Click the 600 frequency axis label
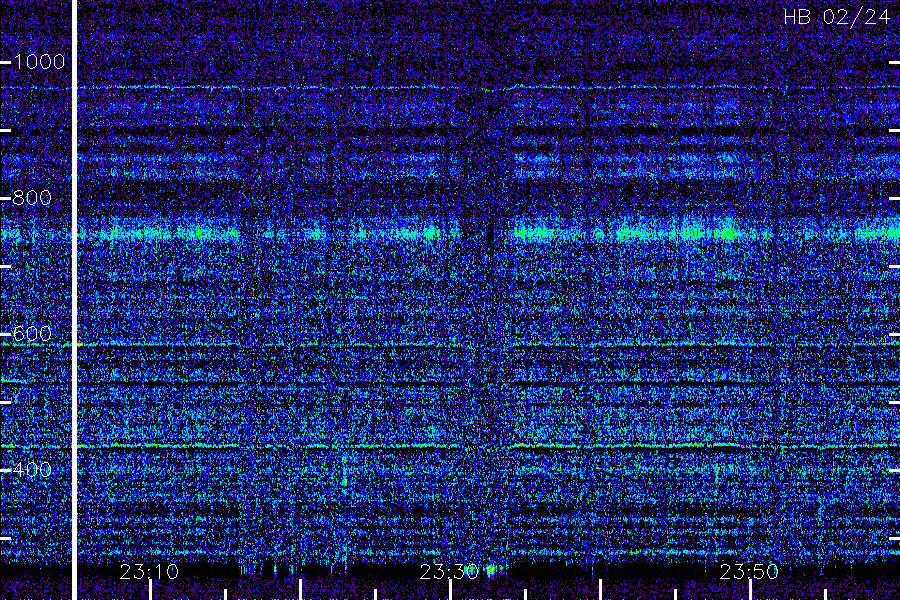The width and height of the screenshot is (900, 600). coord(32,334)
